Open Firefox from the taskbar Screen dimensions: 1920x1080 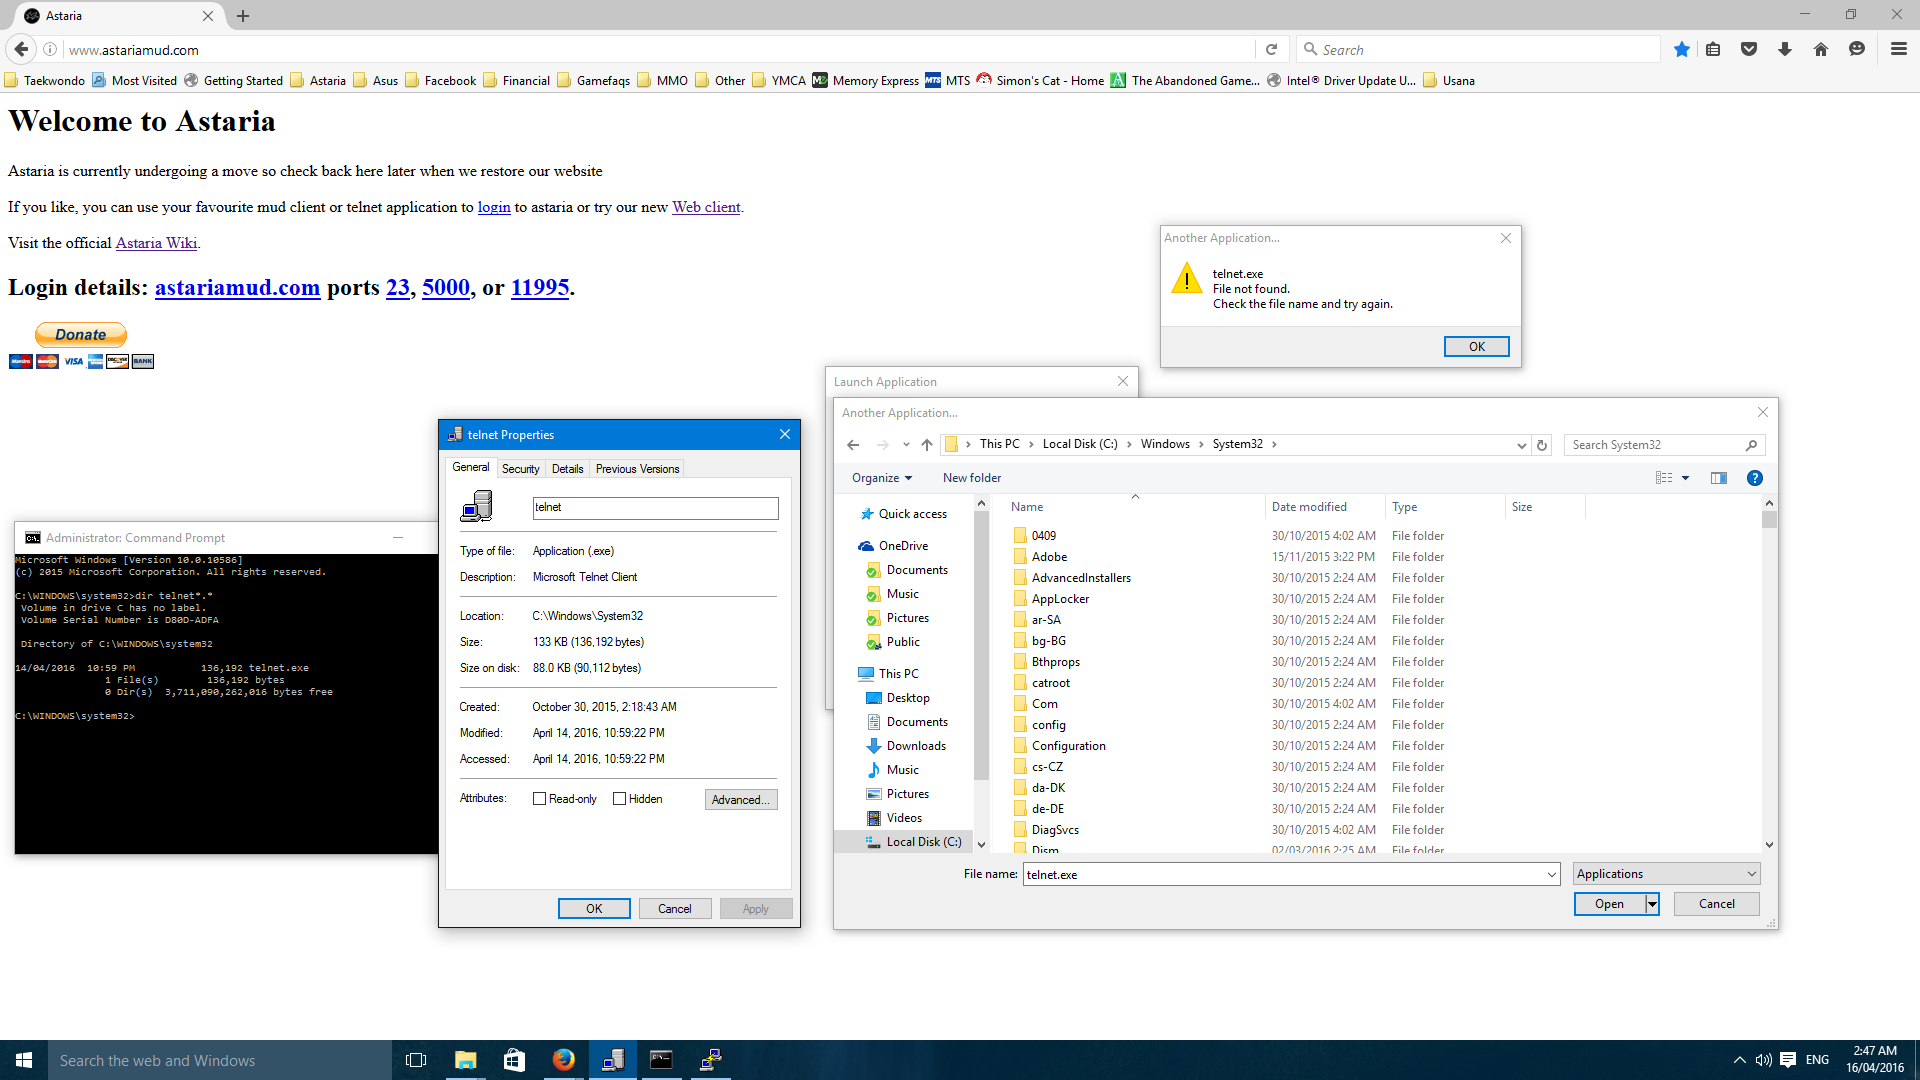pos(563,1060)
